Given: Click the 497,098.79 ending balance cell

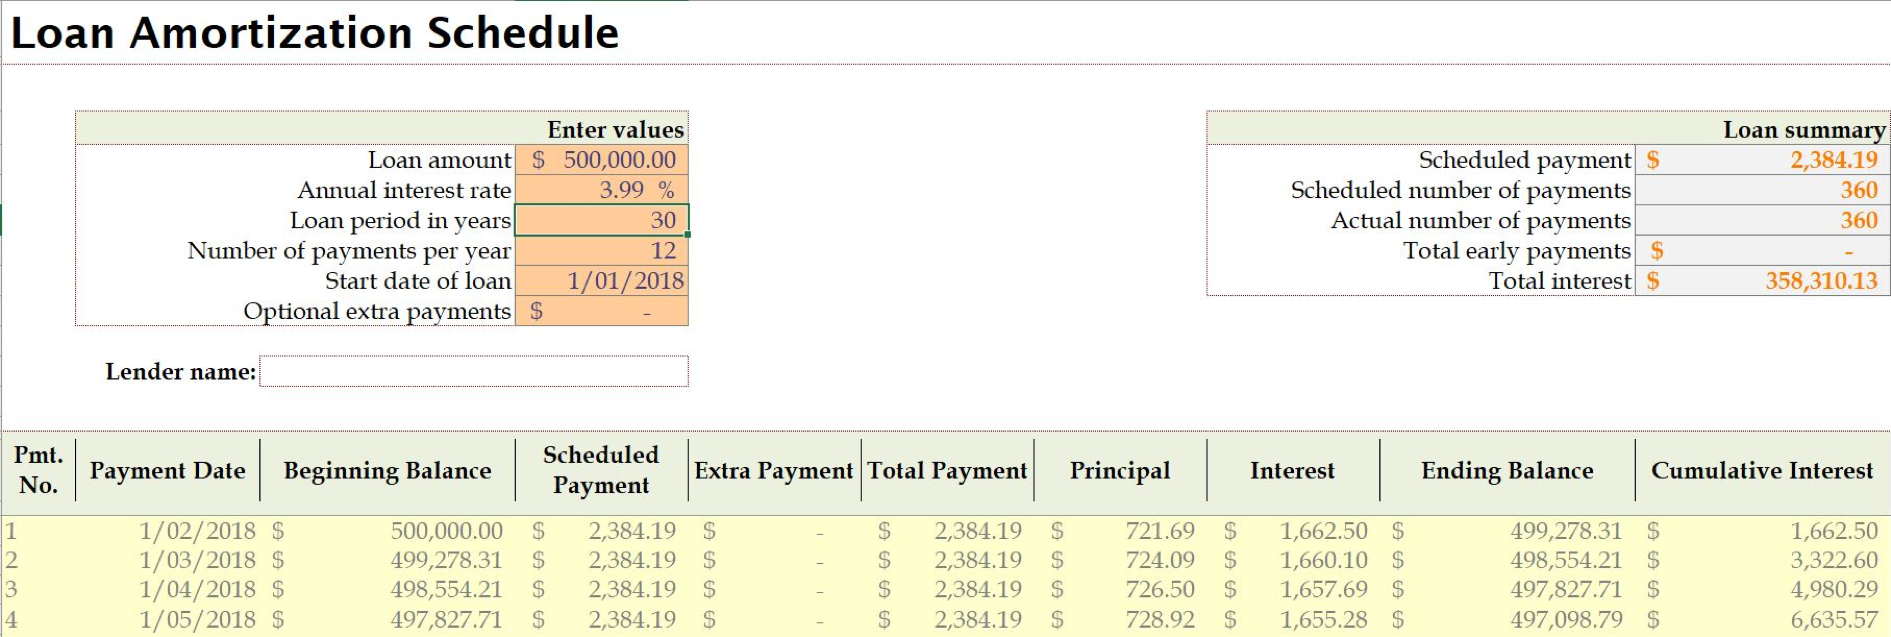Looking at the screenshot, I should tap(1565, 620).
